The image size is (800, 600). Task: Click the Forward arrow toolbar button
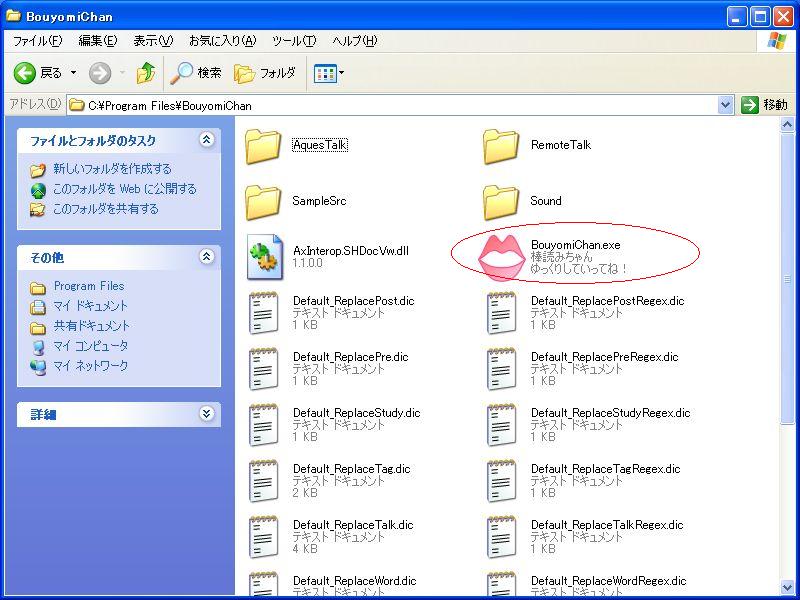click(100, 73)
